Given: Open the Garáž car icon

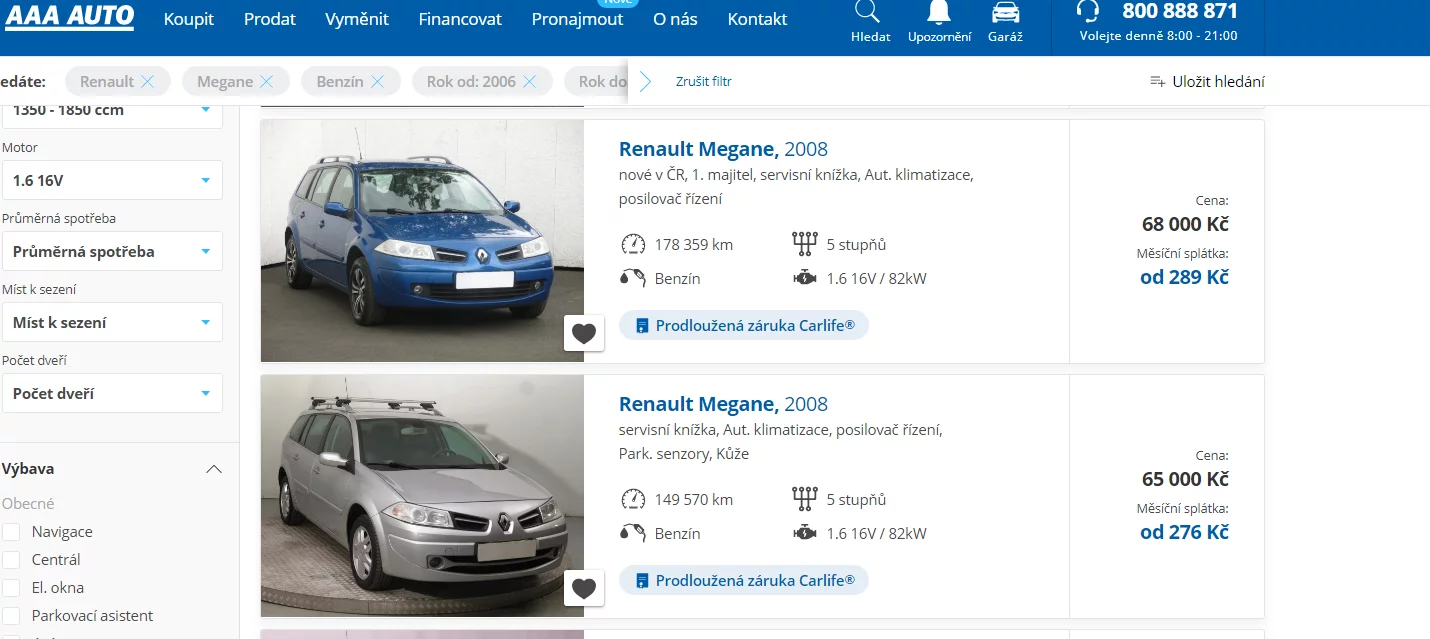Looking at the screenshot, I should point(1005,12).
